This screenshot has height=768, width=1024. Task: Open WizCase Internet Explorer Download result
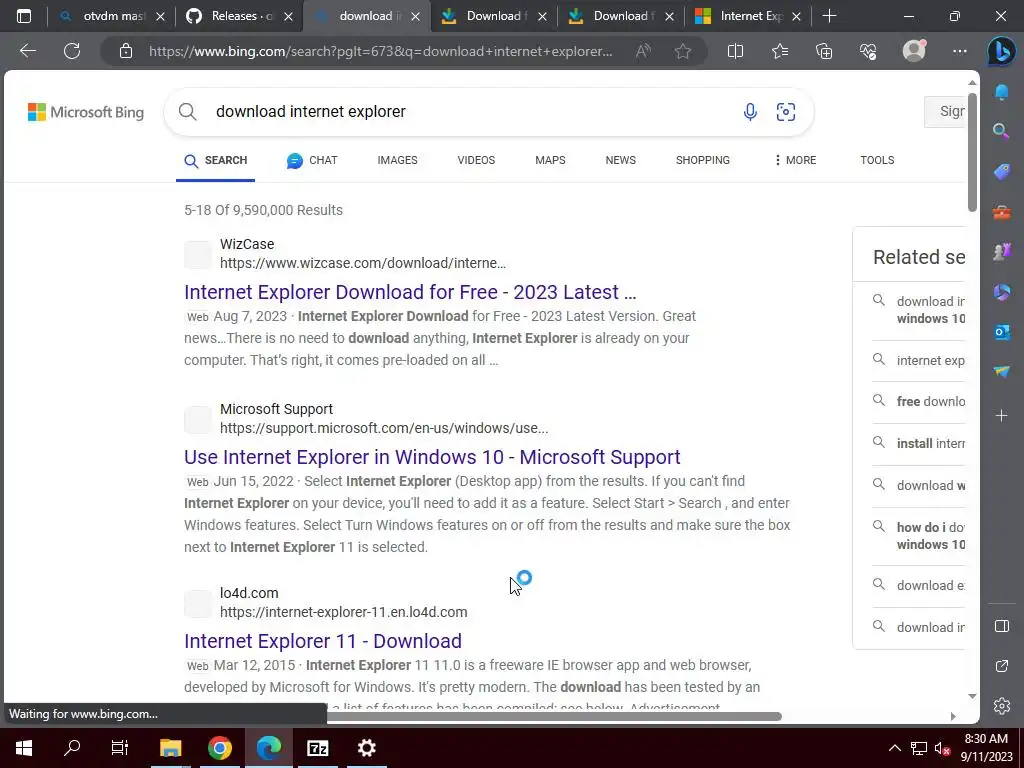click(x=410, y=292)
